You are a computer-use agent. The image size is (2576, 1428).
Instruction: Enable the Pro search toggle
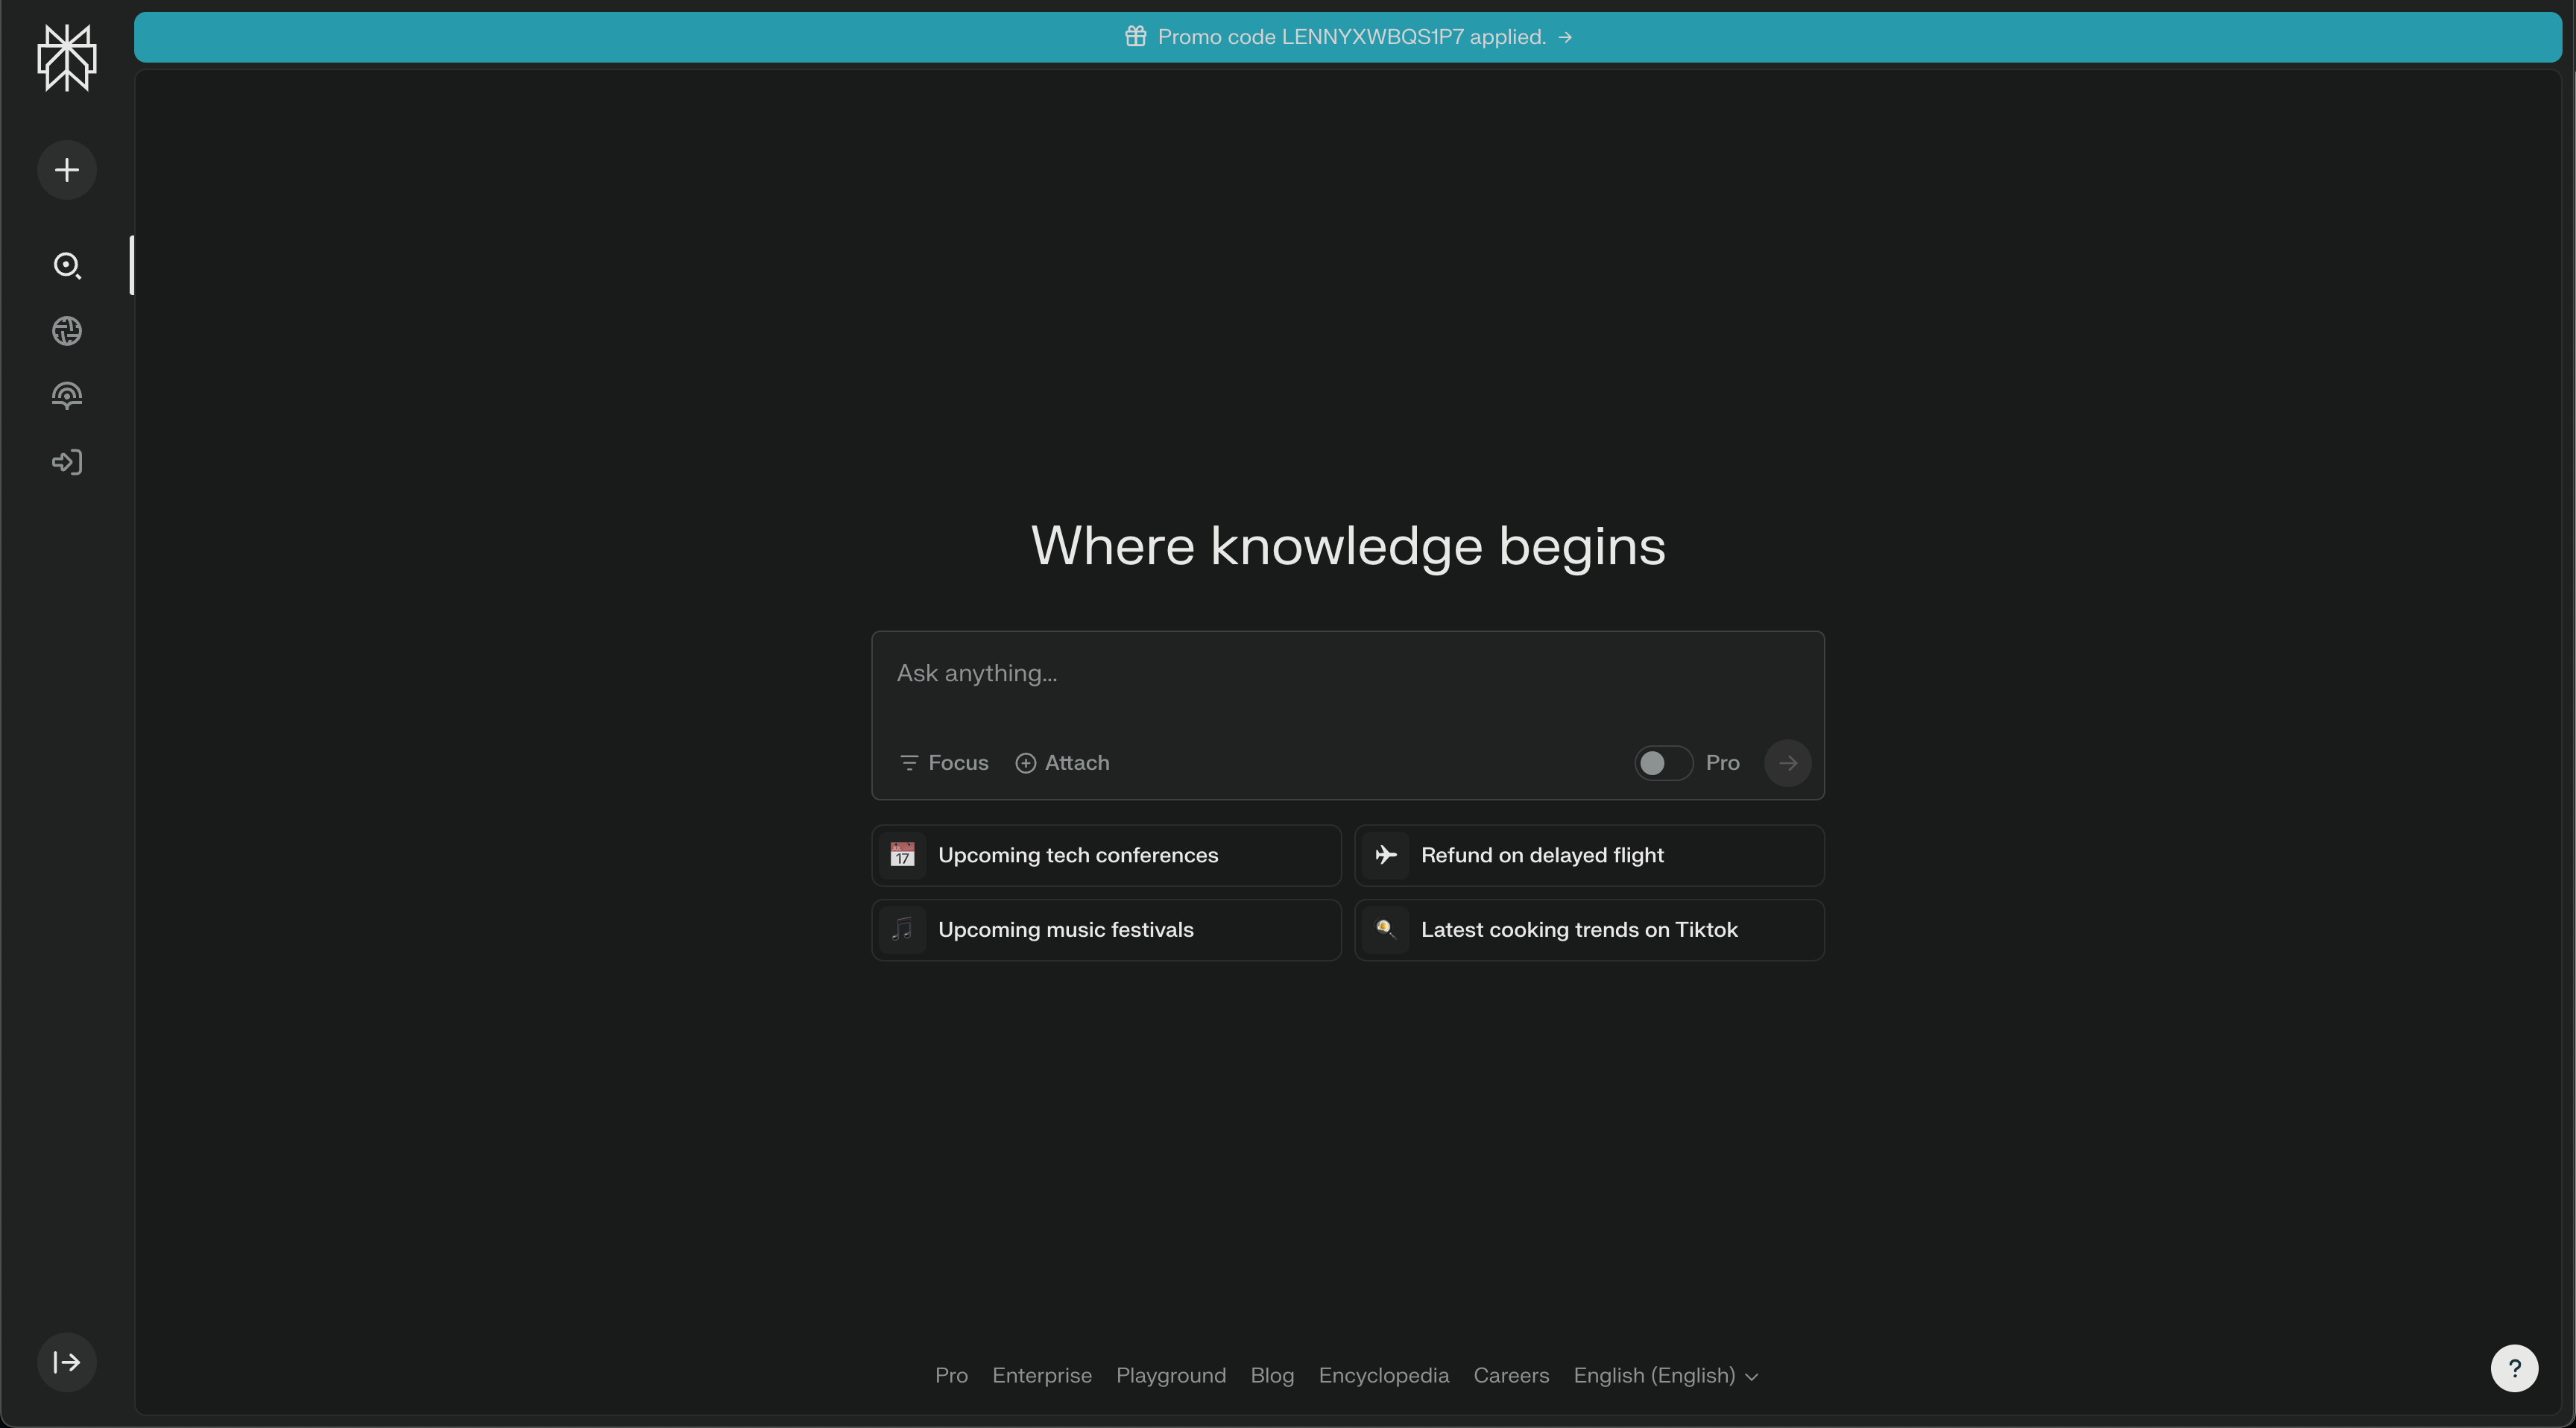pos(1662,763)
